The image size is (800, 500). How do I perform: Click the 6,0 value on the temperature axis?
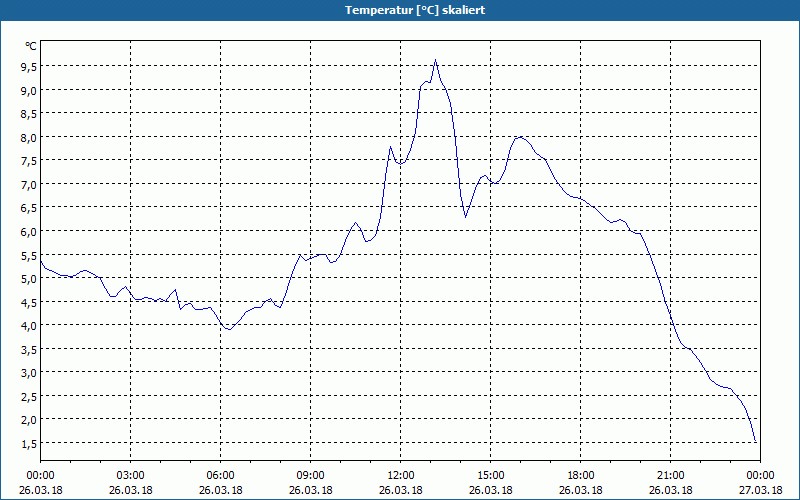click(x=28, y=232)
